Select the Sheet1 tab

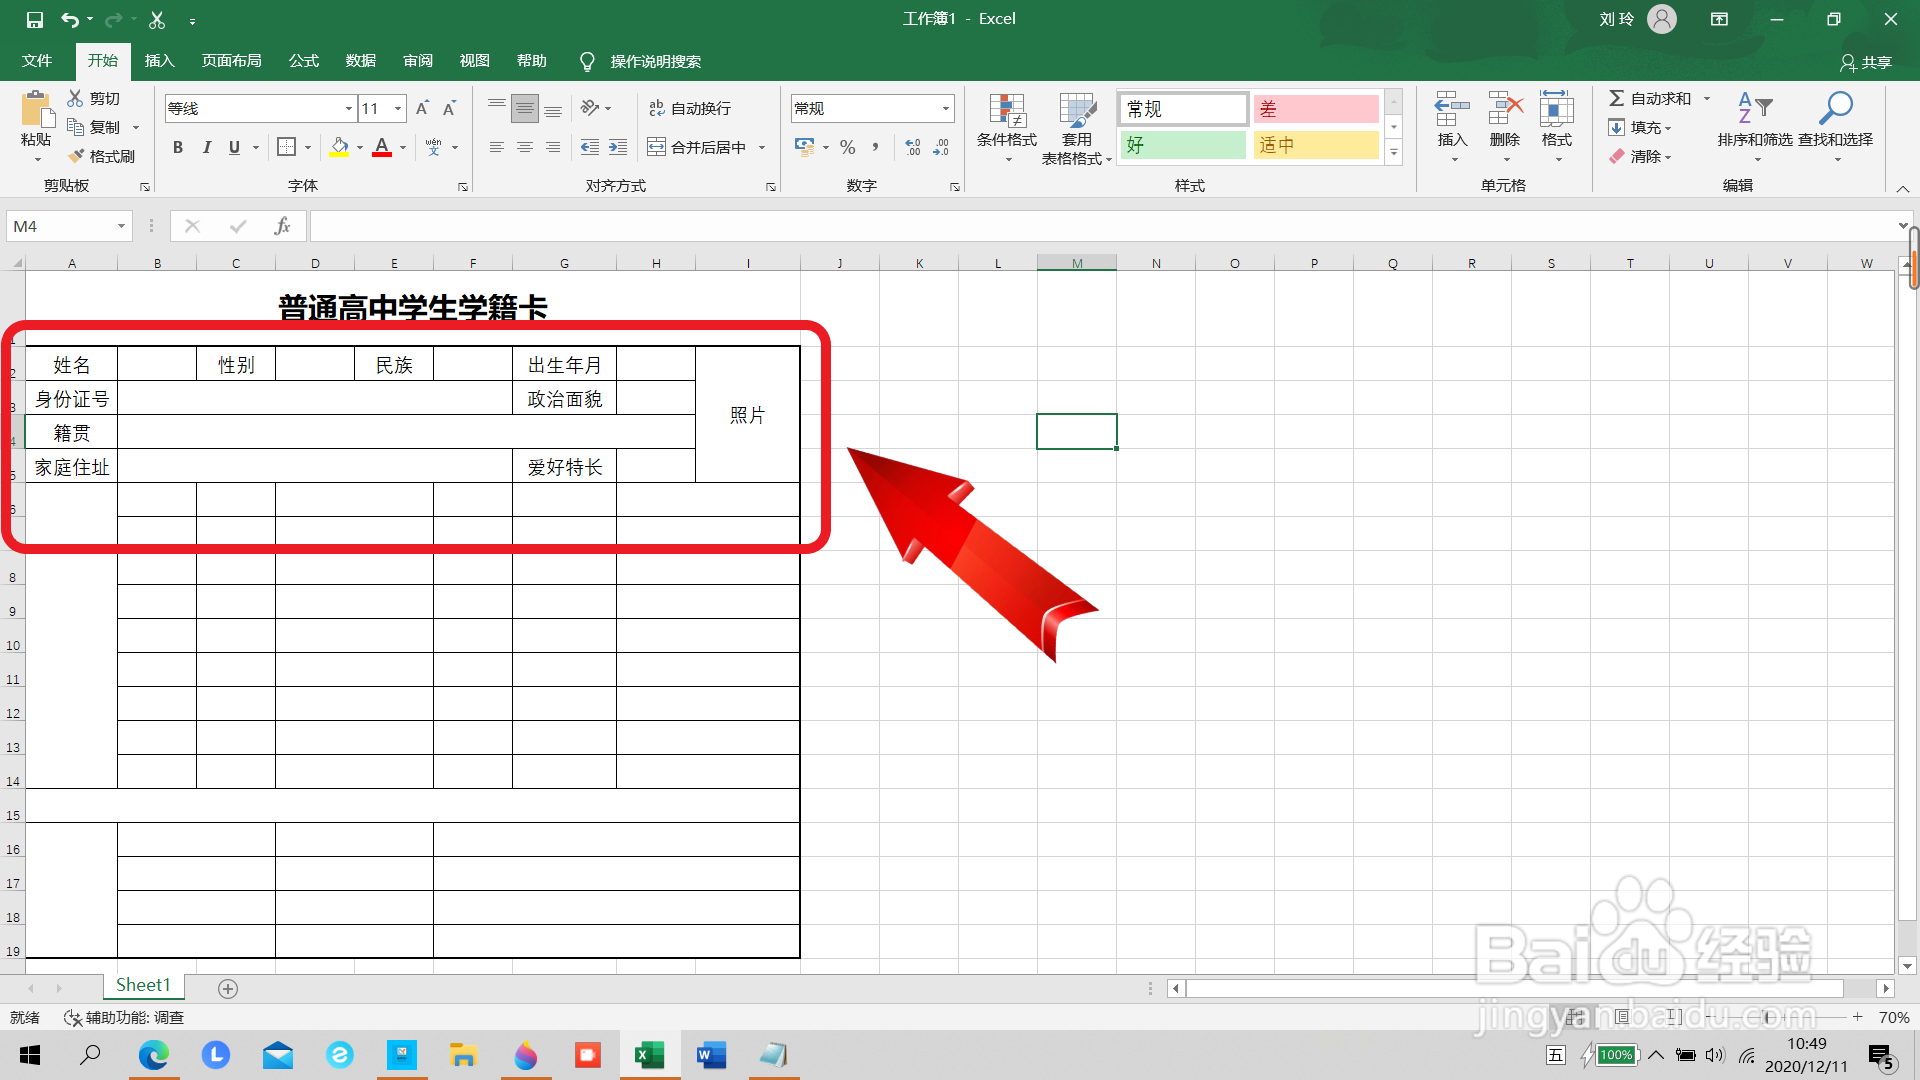[143, 984]
